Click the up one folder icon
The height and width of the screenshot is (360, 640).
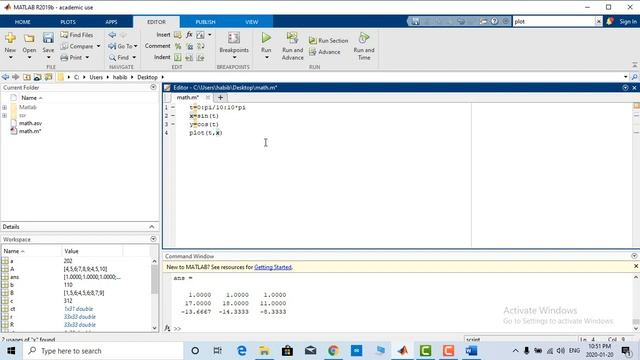click(x=27, y=77)
